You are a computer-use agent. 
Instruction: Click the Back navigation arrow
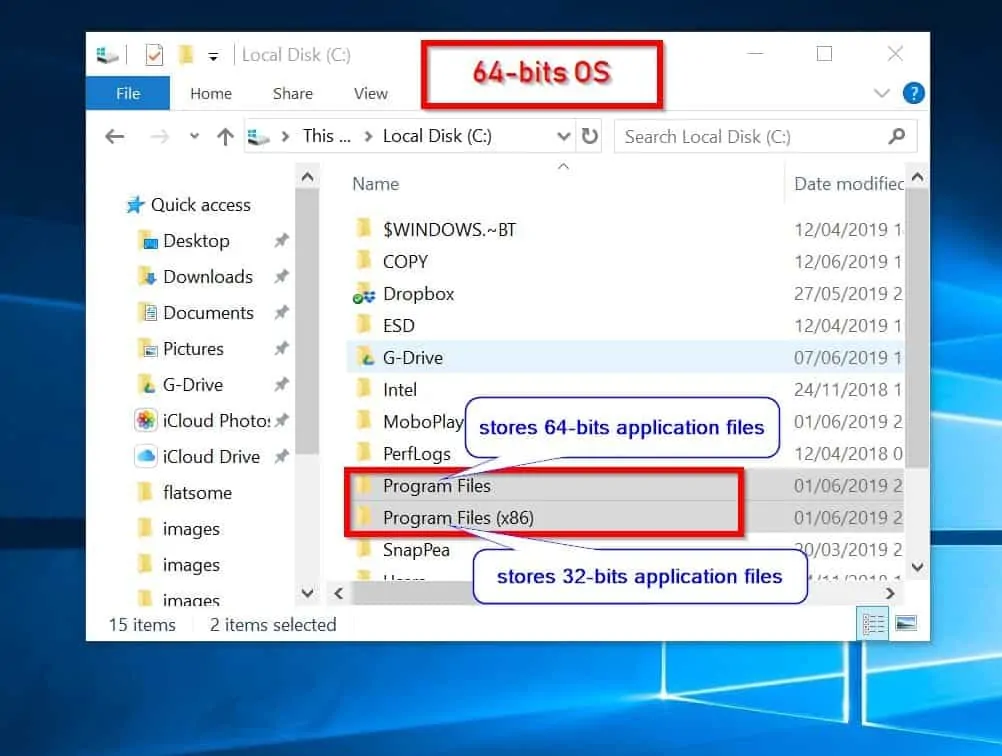click(114, 136)
